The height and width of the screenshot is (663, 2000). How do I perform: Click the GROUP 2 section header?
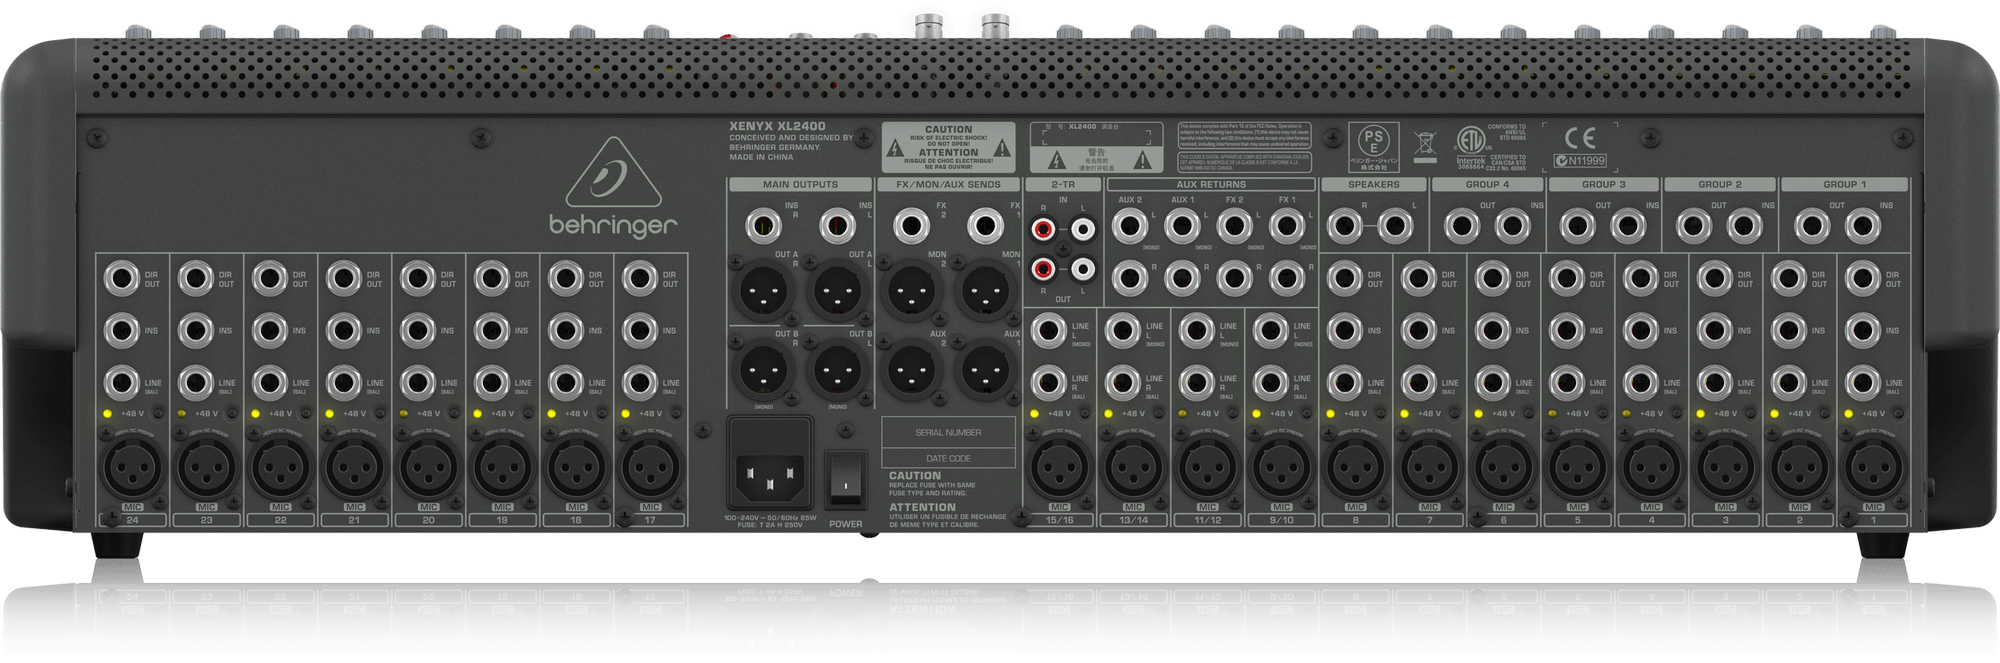(x=1719, y=185)
